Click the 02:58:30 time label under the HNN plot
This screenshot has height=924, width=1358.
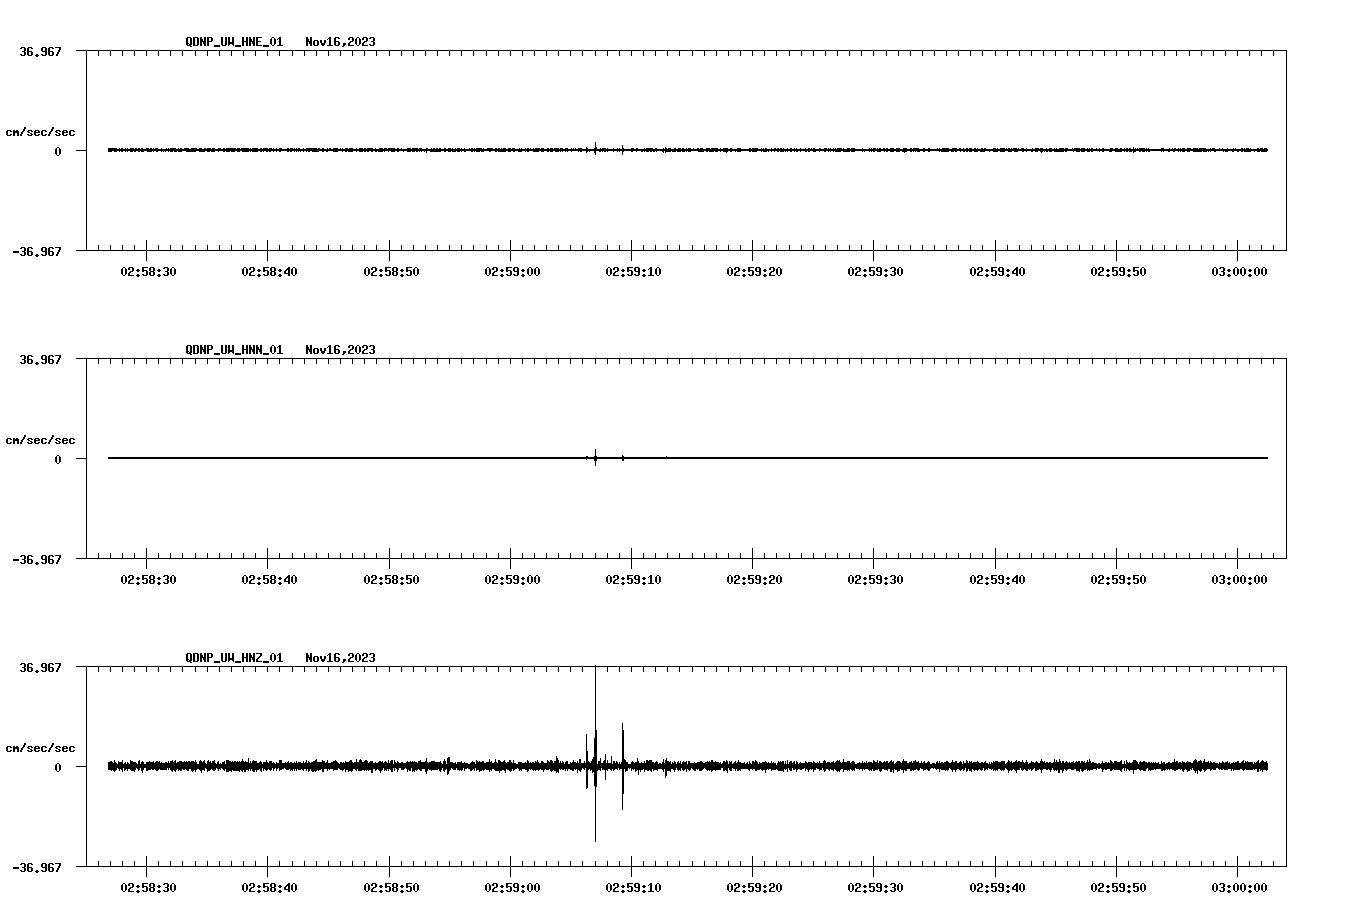[x=148, y=579]
